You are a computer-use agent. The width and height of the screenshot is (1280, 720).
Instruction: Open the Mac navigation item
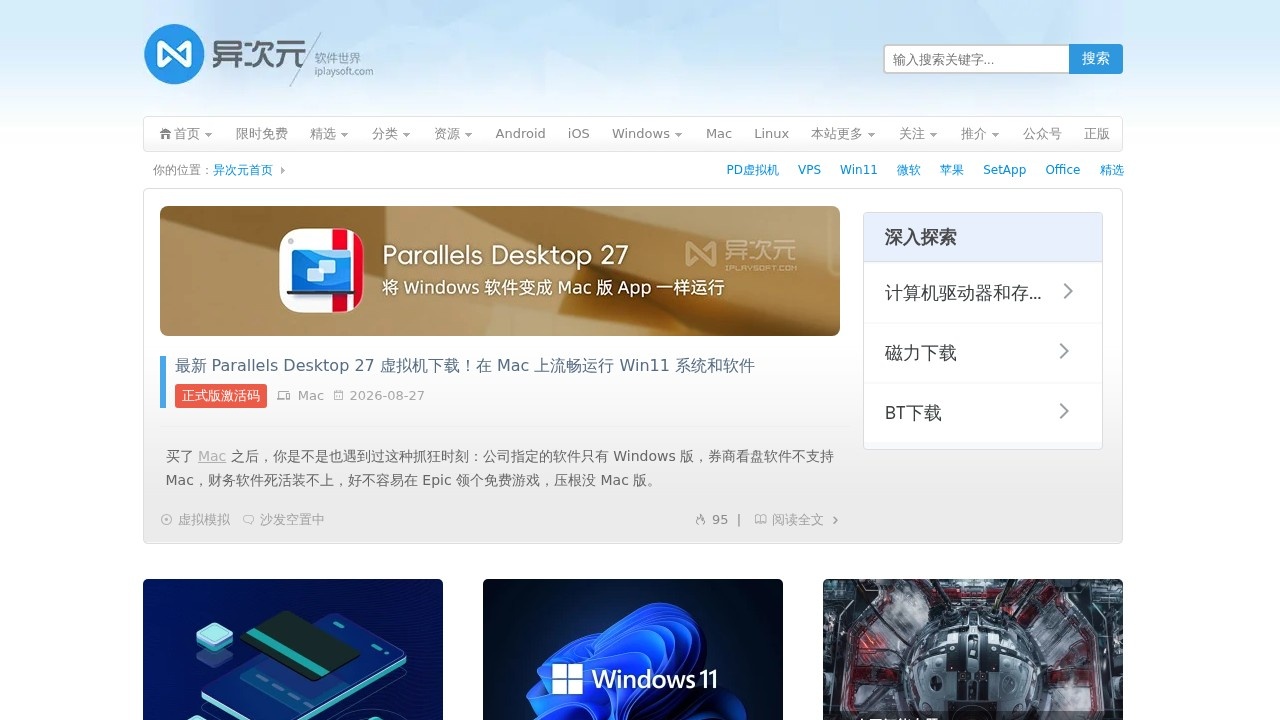[x=719, y=134]
